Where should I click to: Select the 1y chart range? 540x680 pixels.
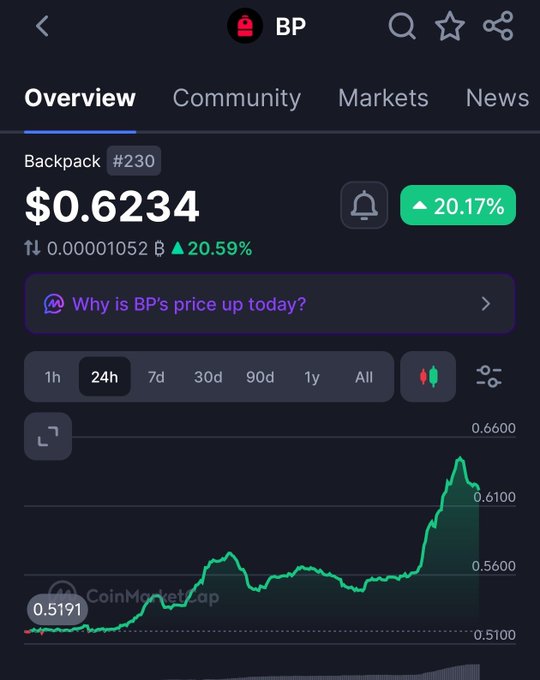tap(312, 377)
